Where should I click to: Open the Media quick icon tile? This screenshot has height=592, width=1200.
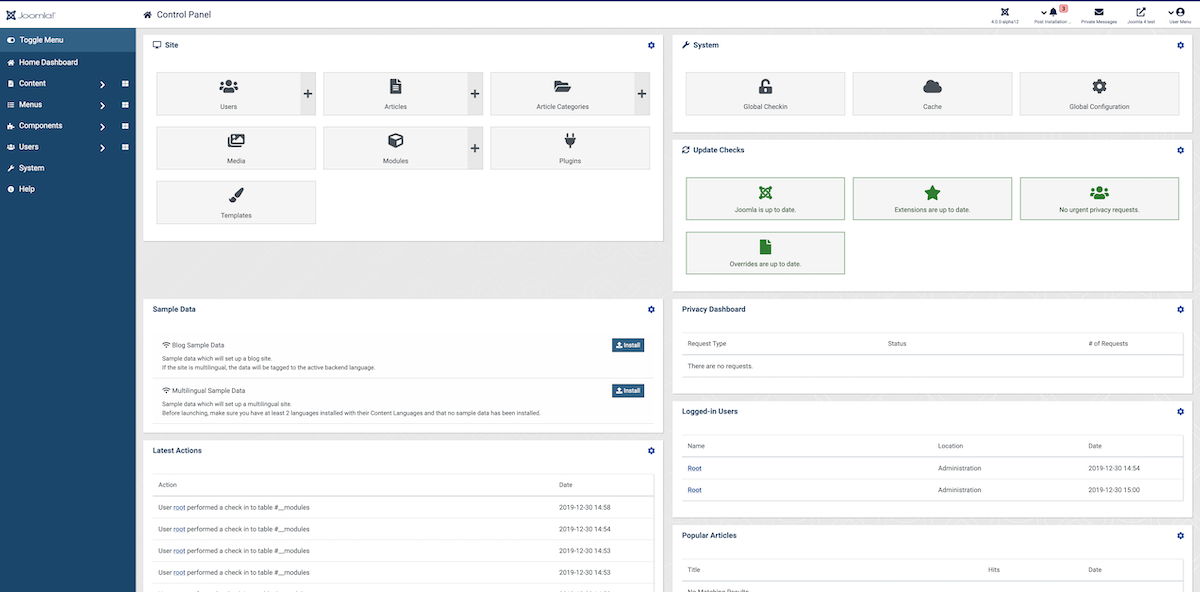tap(236, 147)
